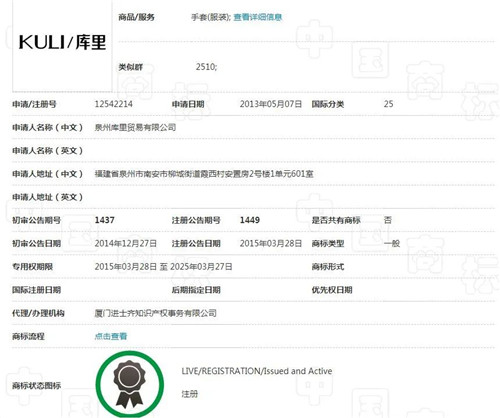The image size is (500, 418).
Task: Click the 点击查看 trademark process link
Action: [111, 336]
